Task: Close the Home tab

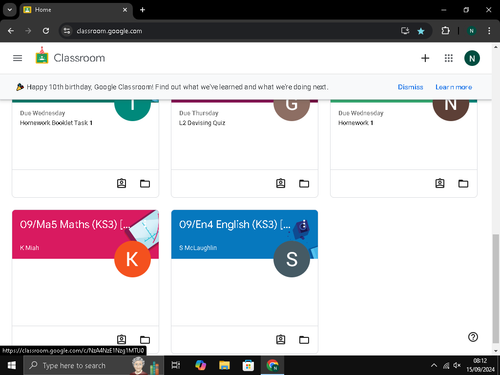Action: click(125, 10)
